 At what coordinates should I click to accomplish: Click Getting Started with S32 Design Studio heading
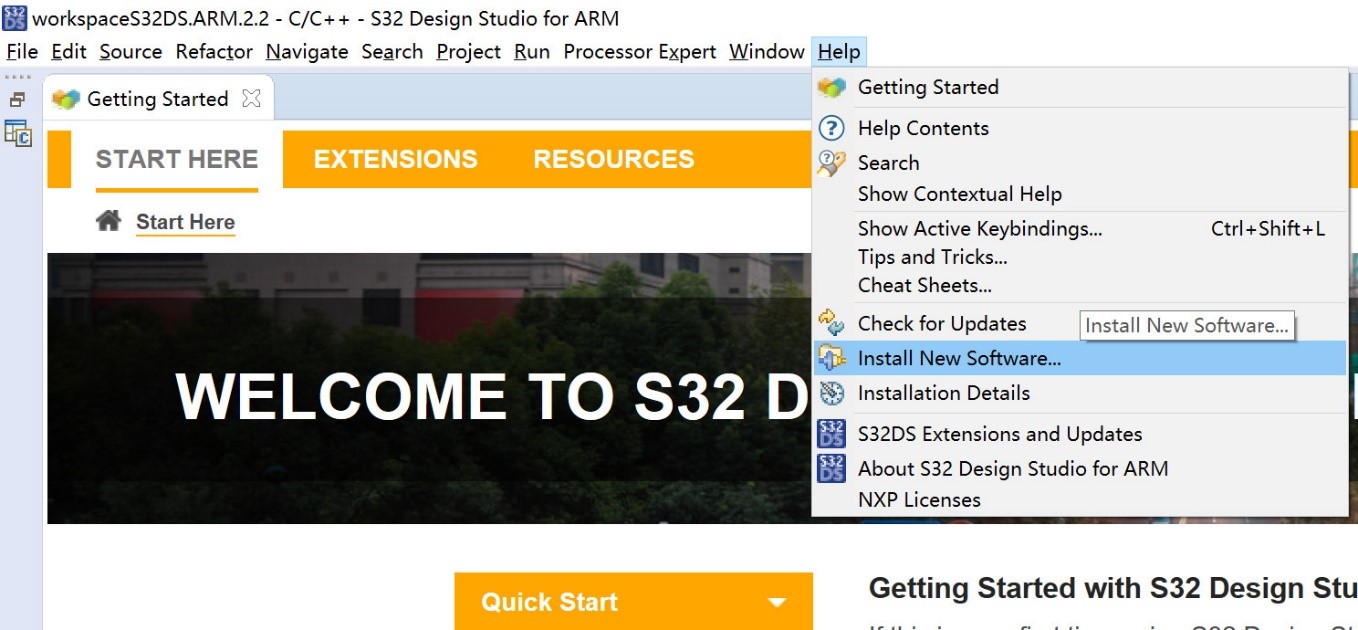pos(1113,588)
